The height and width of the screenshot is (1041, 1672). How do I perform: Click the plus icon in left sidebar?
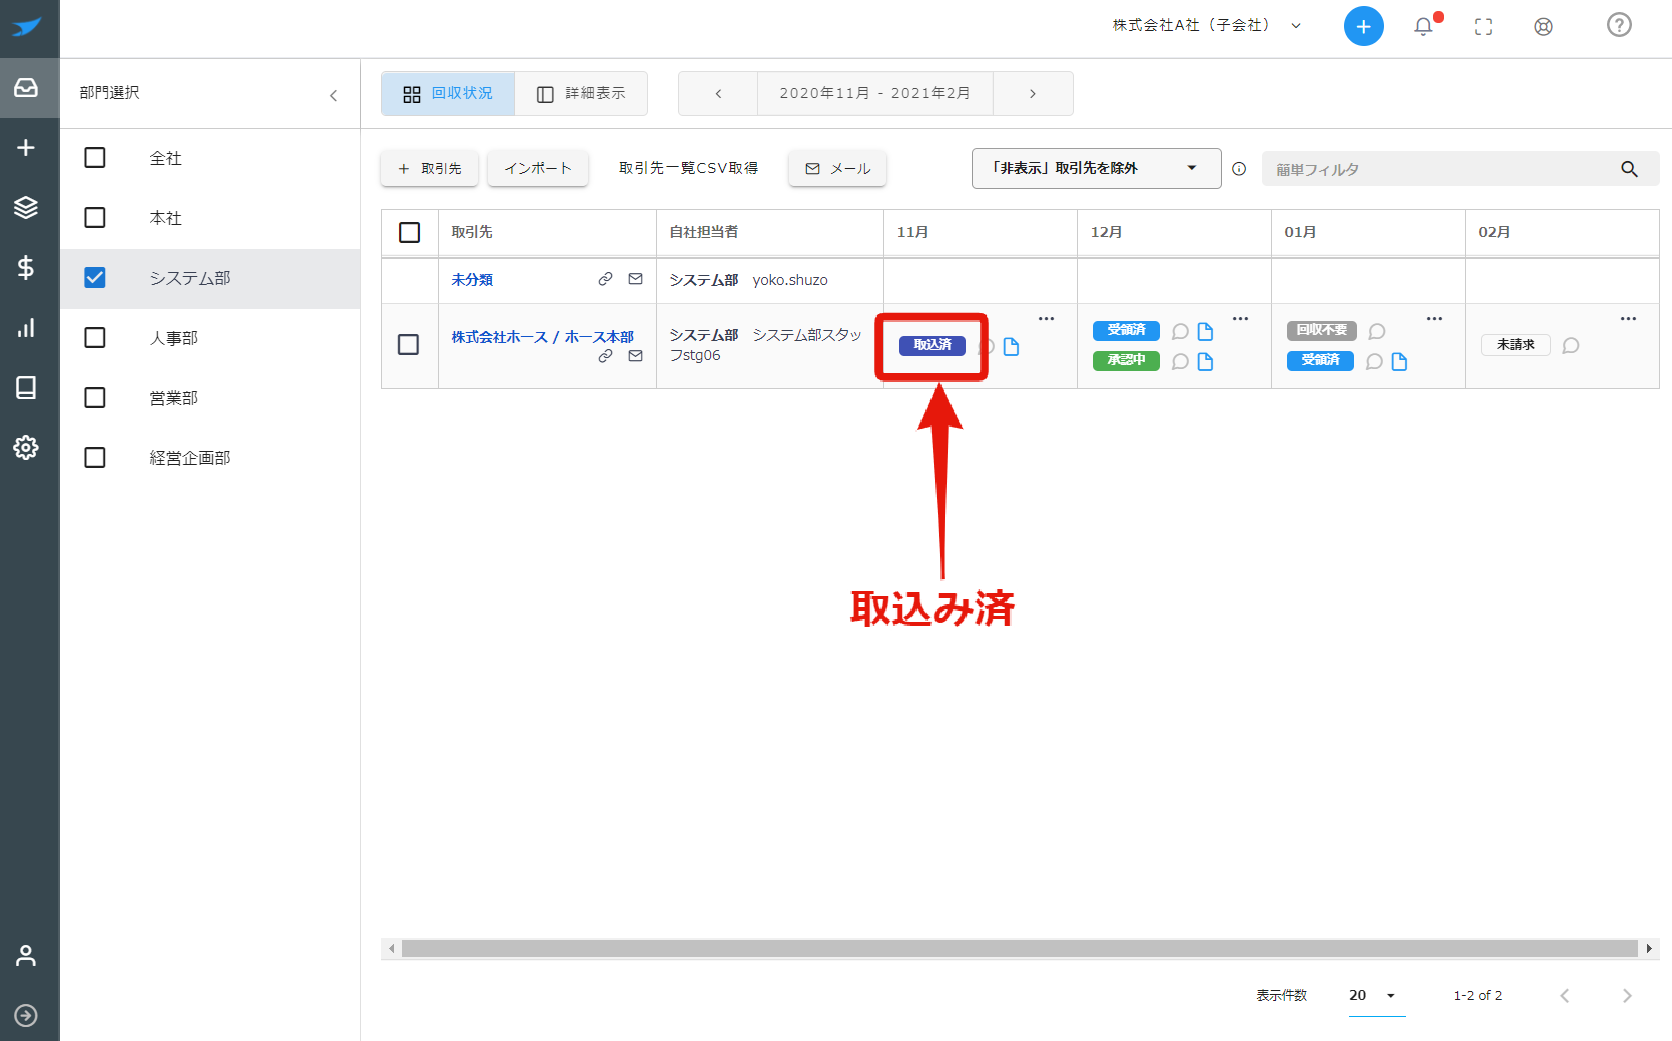26,148
